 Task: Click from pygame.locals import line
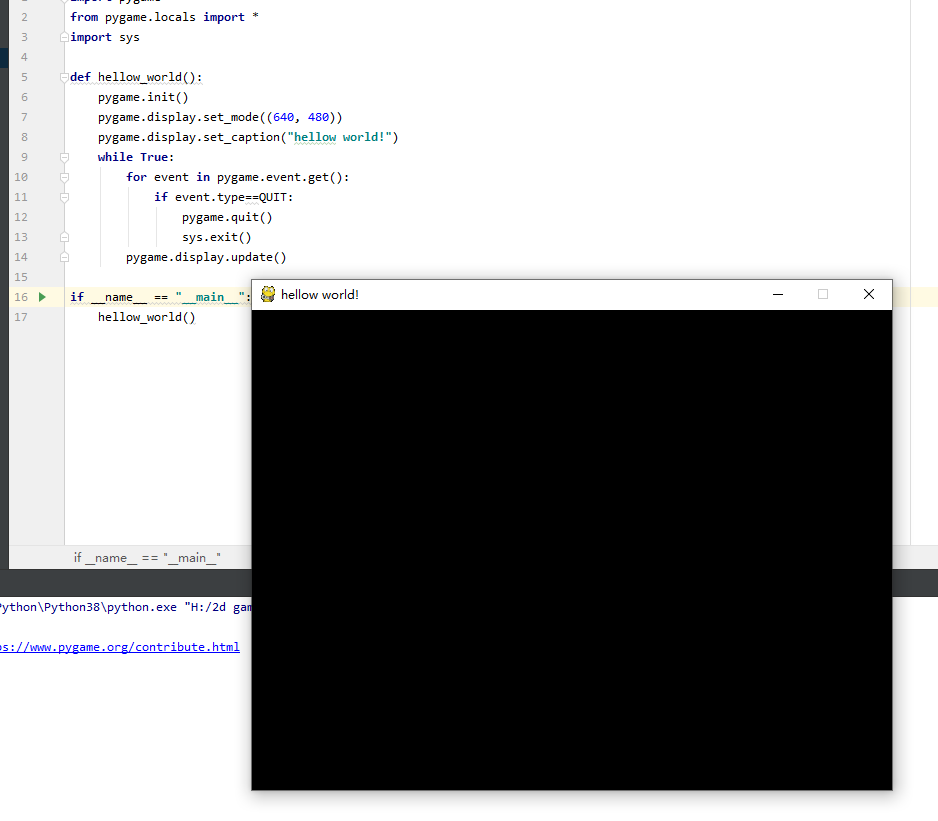(165, 17)
